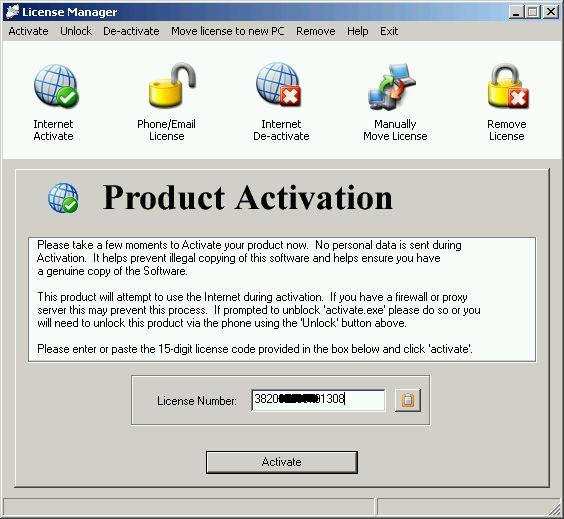This screenshot has height=519, width=564.
Task: Open the De-activate menu
Action: point(131,31)
